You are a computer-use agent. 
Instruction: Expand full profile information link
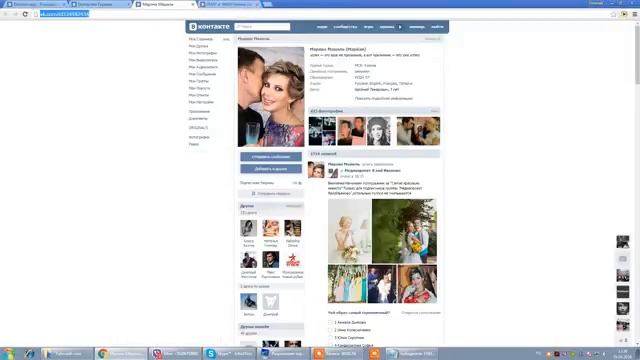pos(384,98)
